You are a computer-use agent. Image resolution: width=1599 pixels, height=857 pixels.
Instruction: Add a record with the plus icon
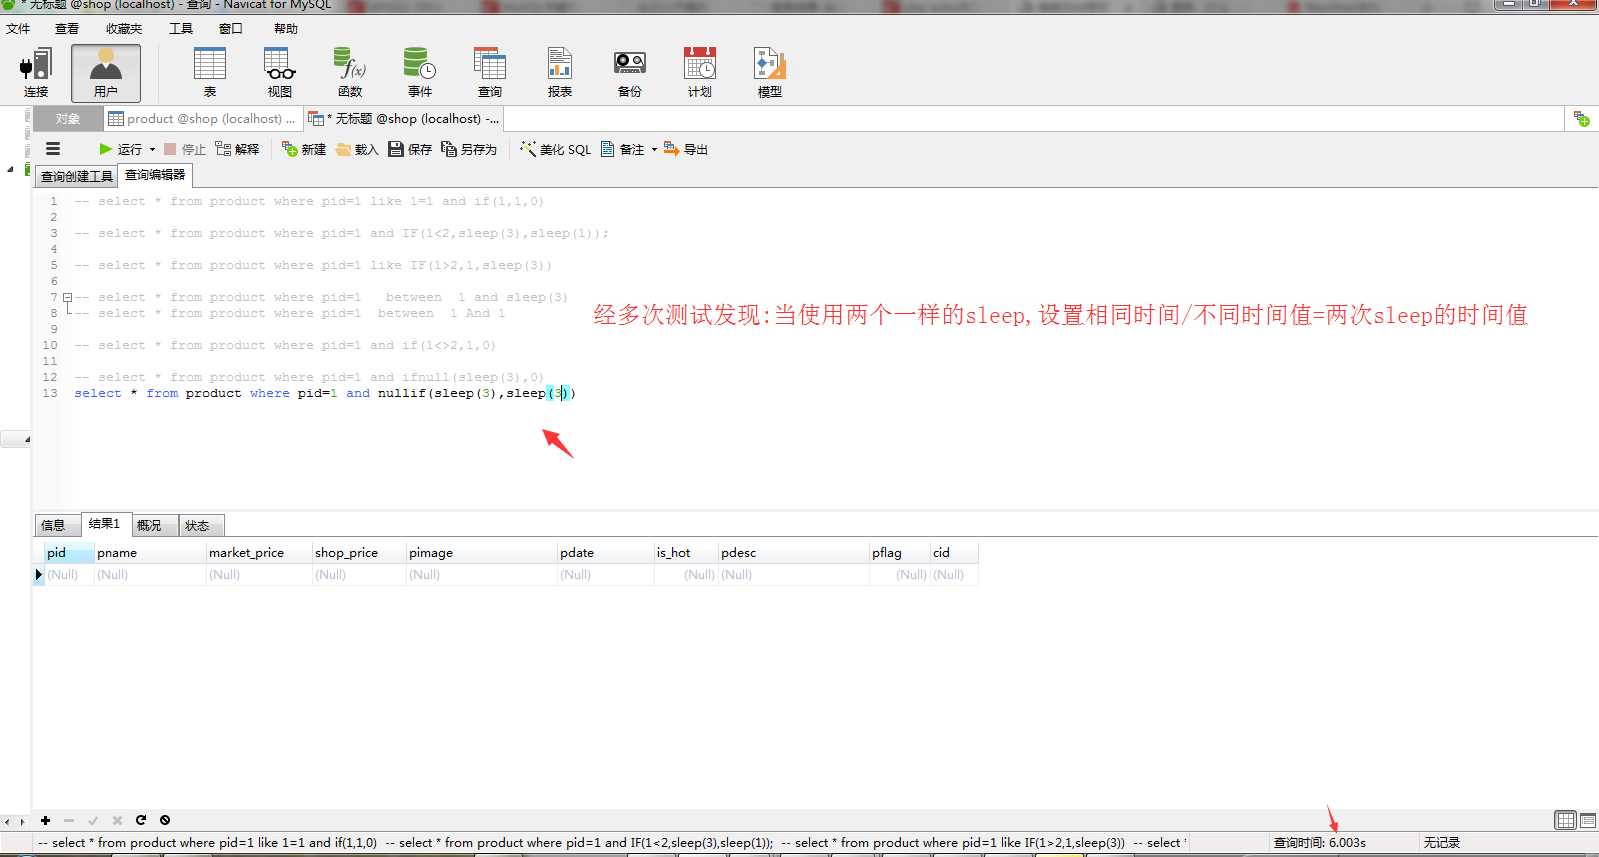45,820
